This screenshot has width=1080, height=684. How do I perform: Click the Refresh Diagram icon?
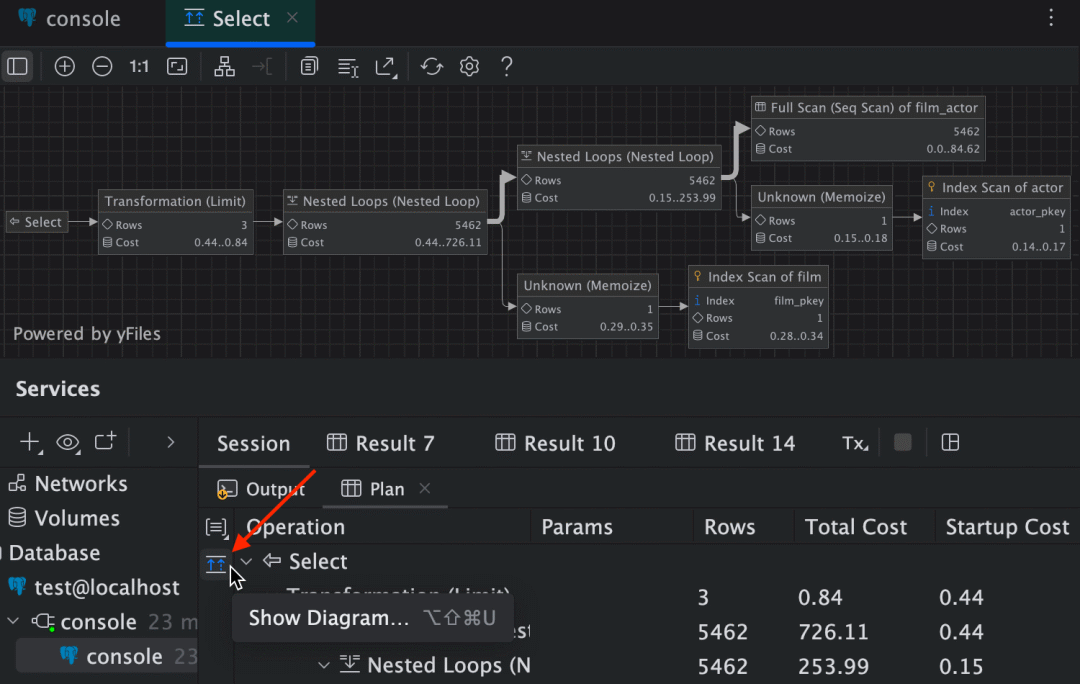click(x=430, y=66)
